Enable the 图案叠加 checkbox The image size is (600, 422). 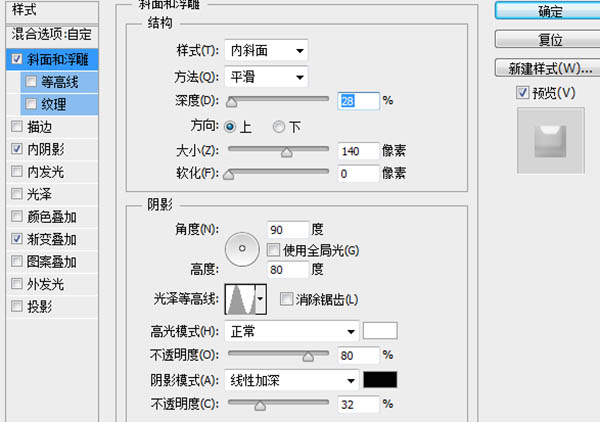point(16,261)
